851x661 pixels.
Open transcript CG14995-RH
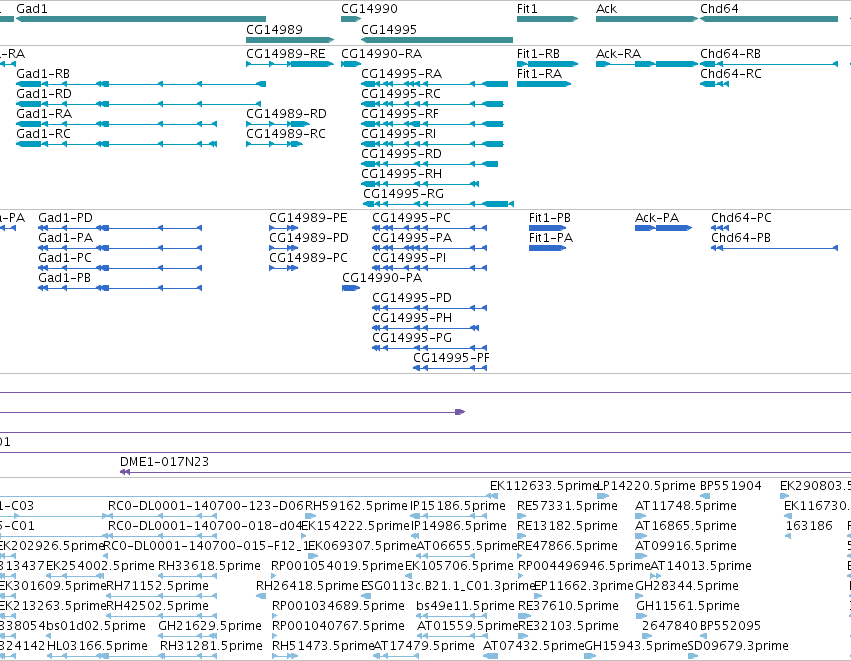(401, 174)
